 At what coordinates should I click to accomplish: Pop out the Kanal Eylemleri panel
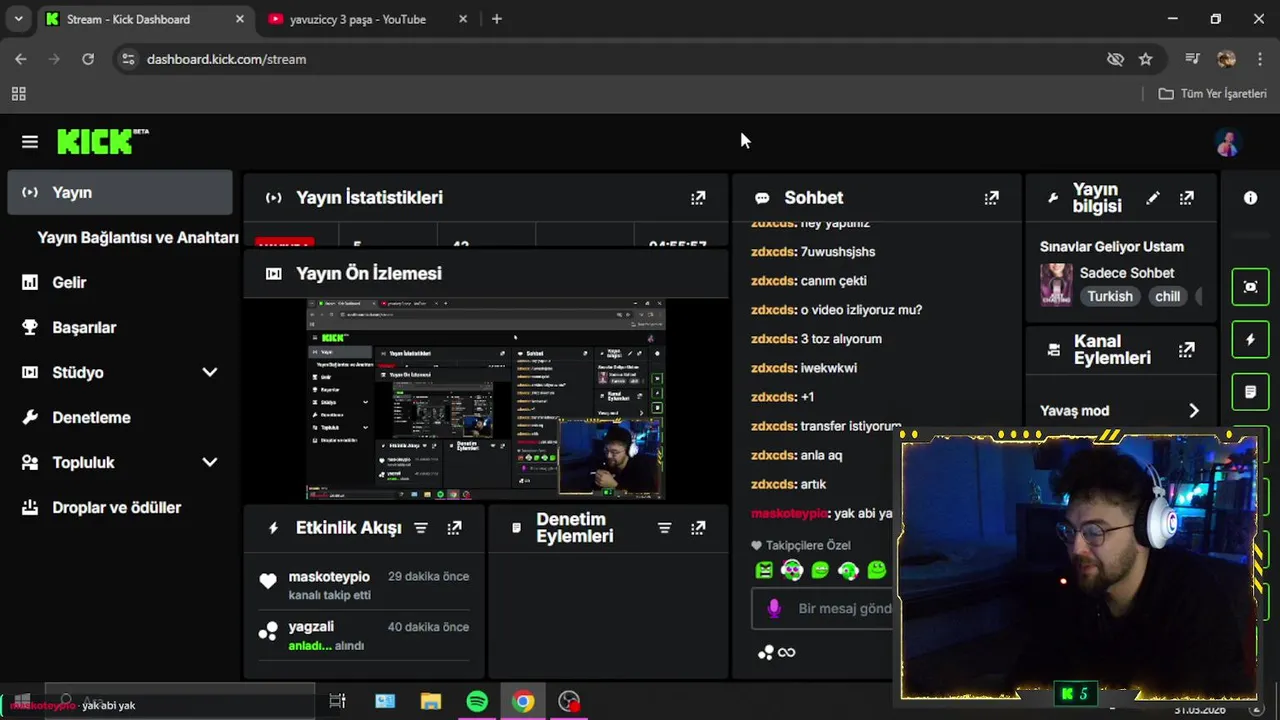(1186, 350)
